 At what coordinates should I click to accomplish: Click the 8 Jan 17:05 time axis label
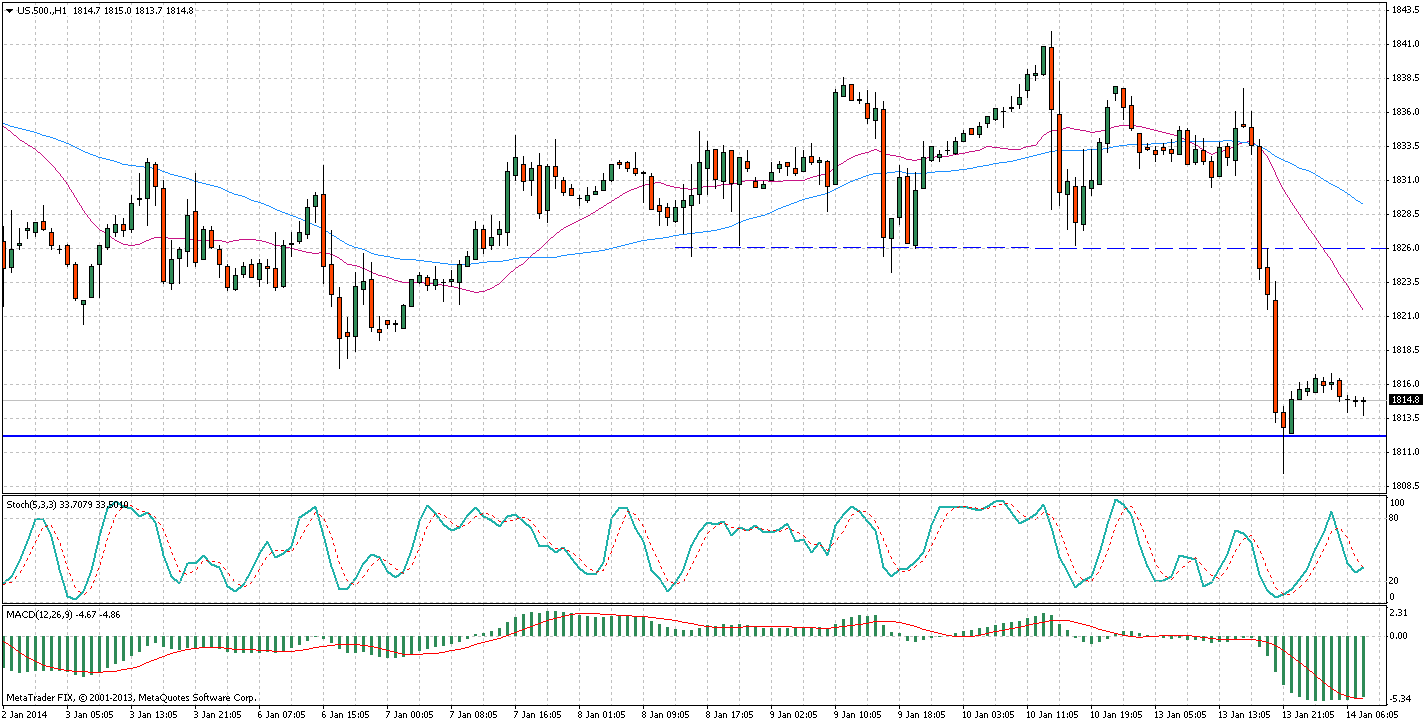click(731, 715)
